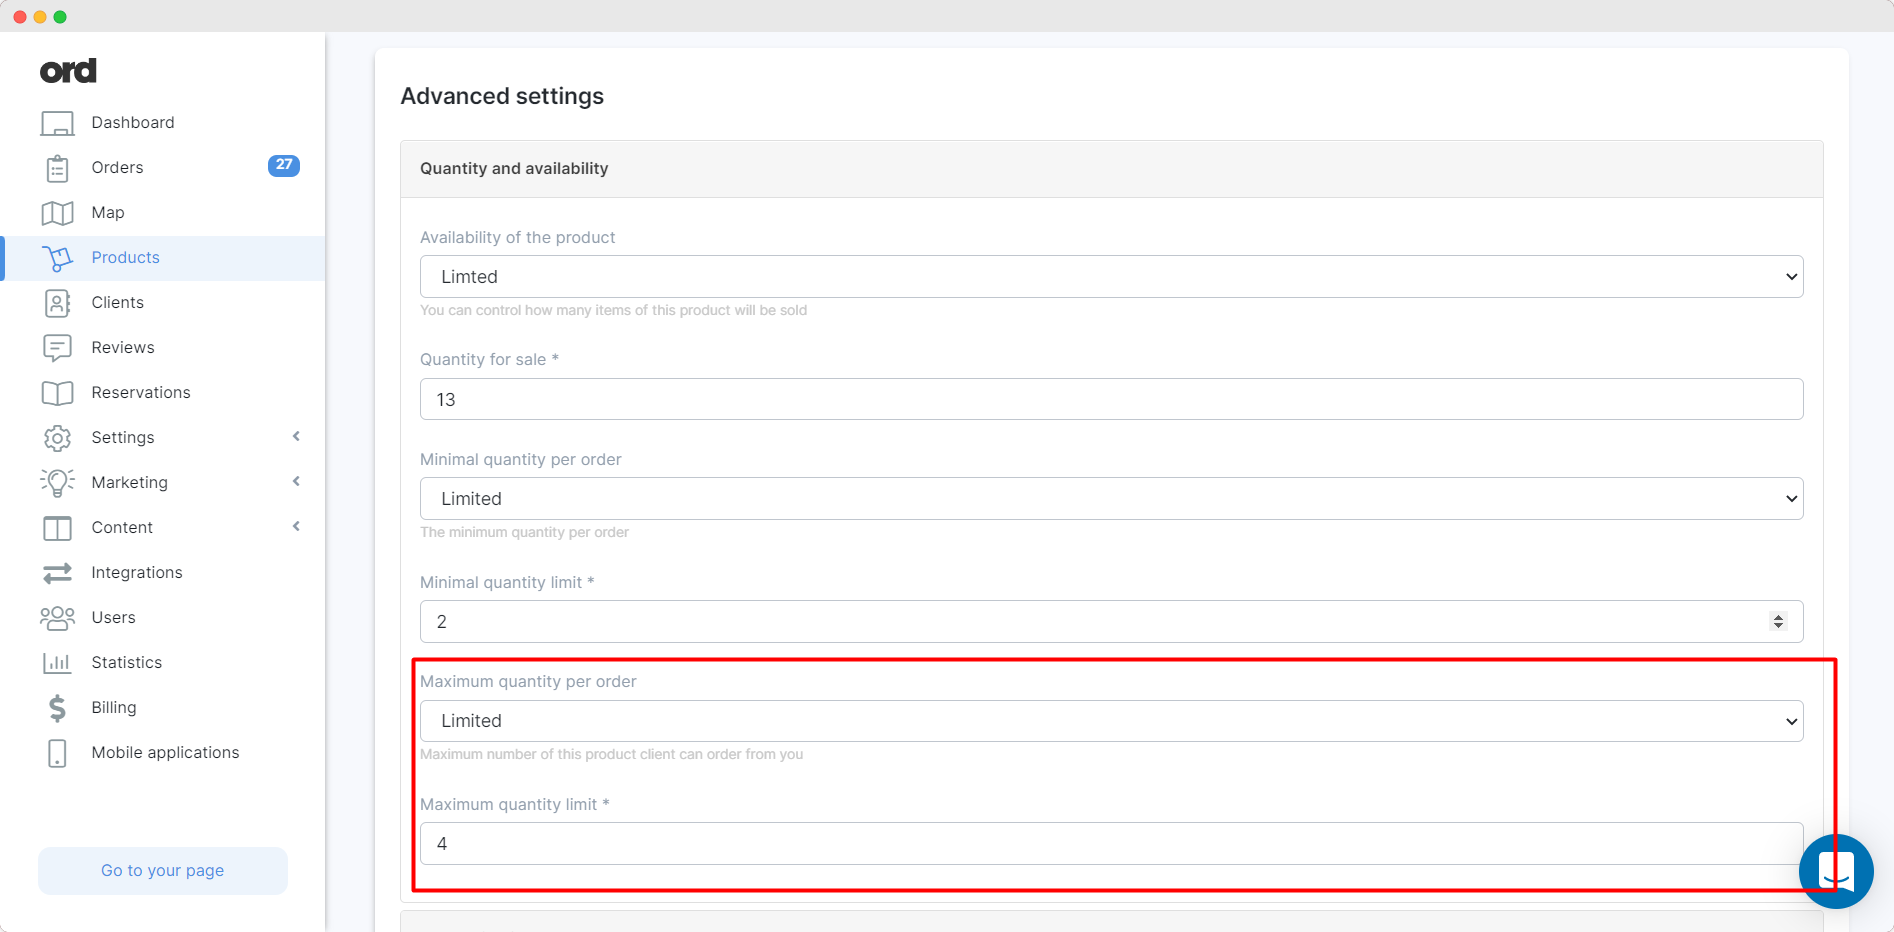The width and height of the screenshot is (1894, 932).
Task: Click the Minimal quantity limit field
Action: pos(1111,622)
